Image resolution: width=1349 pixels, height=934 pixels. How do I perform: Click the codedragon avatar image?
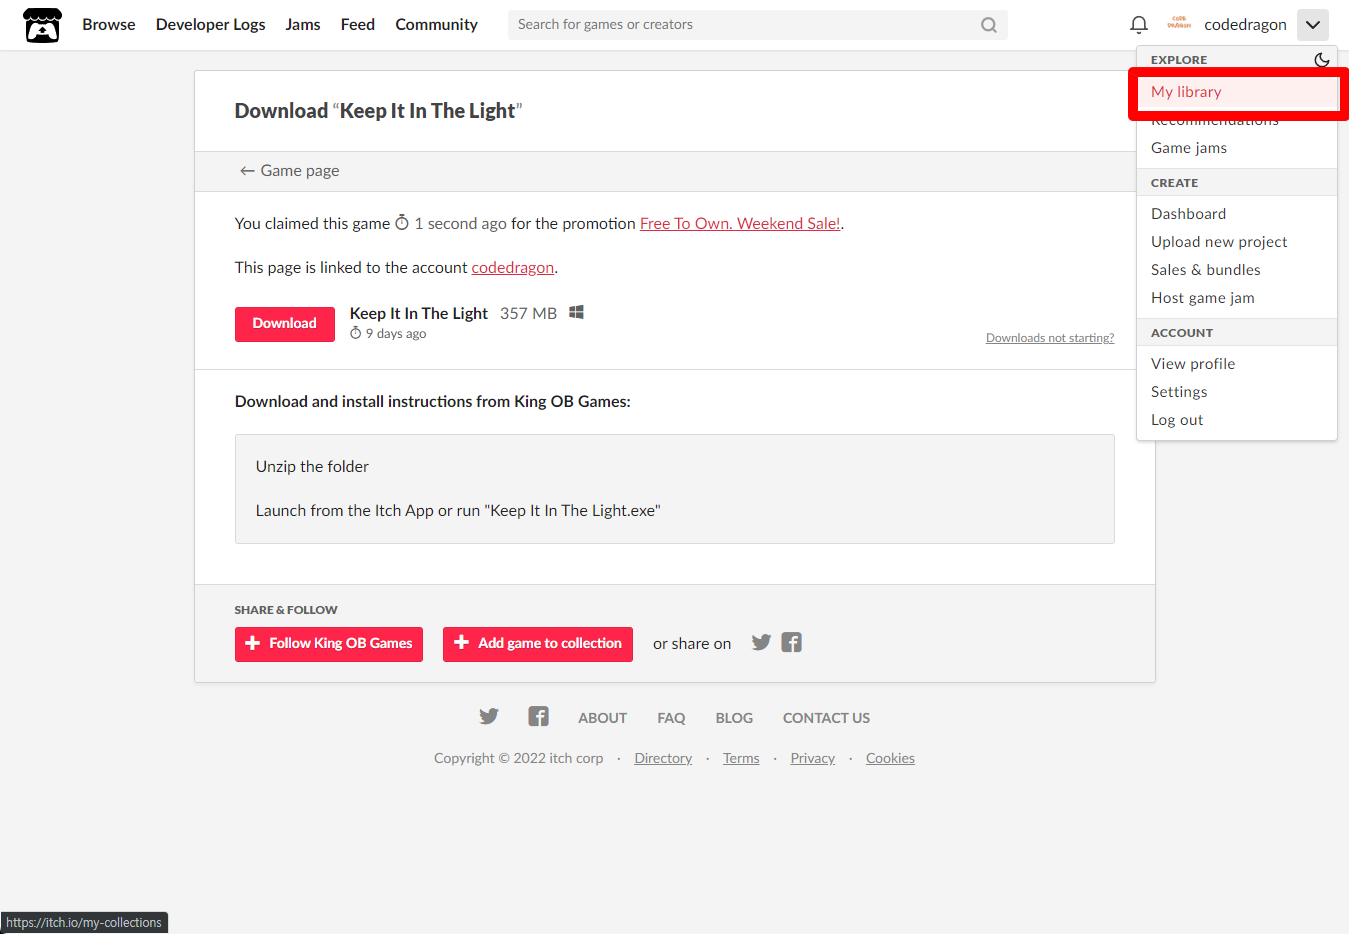[1179, 24]
